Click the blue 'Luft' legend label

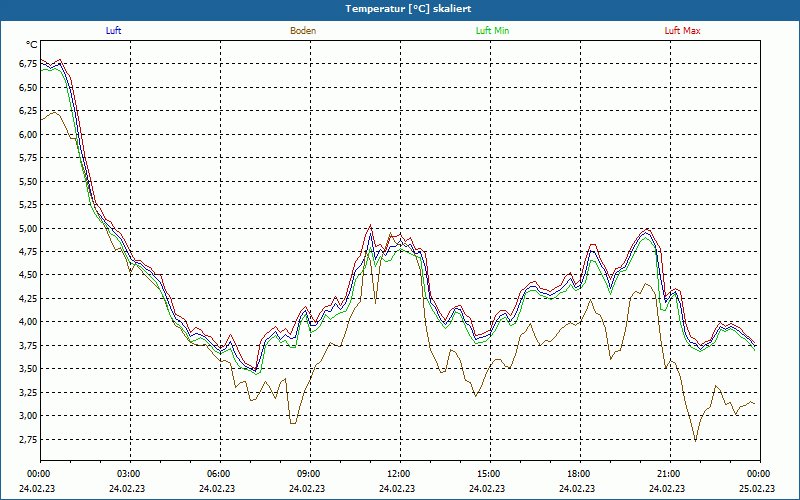(x=113, y=31)
